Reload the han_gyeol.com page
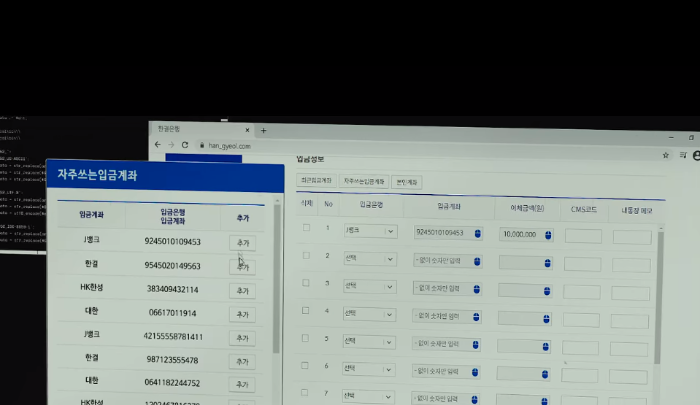Image resolution: width=700 pixels, height=405 pixels. point(185,145)
